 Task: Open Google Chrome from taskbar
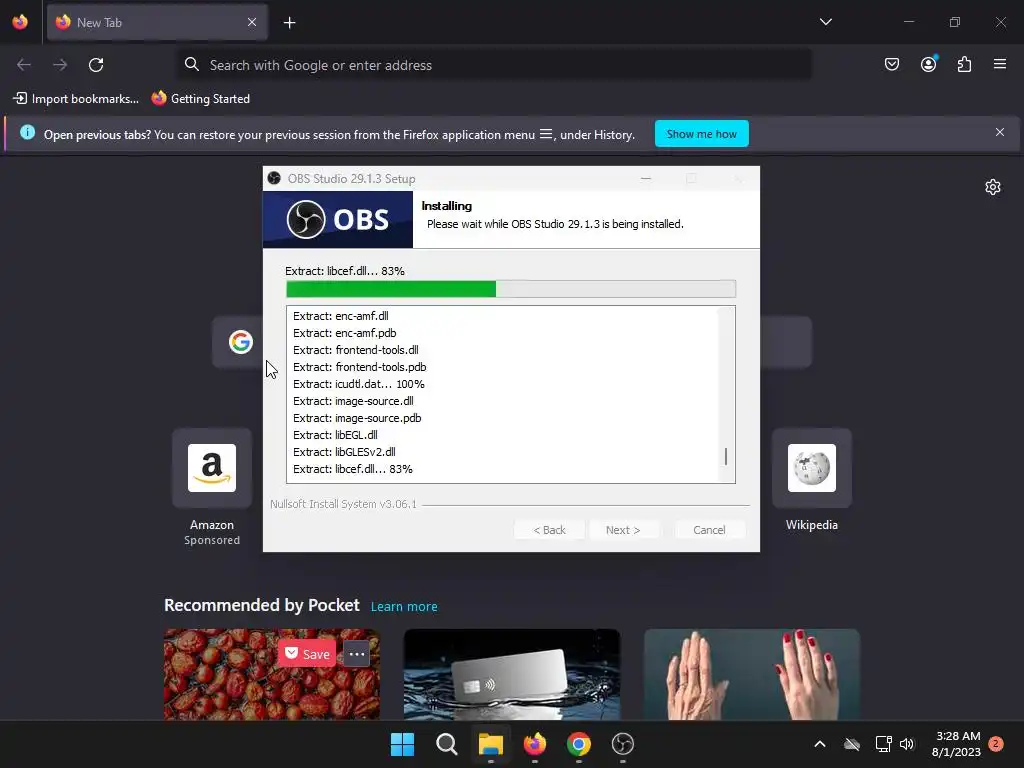tap(579, 744)
